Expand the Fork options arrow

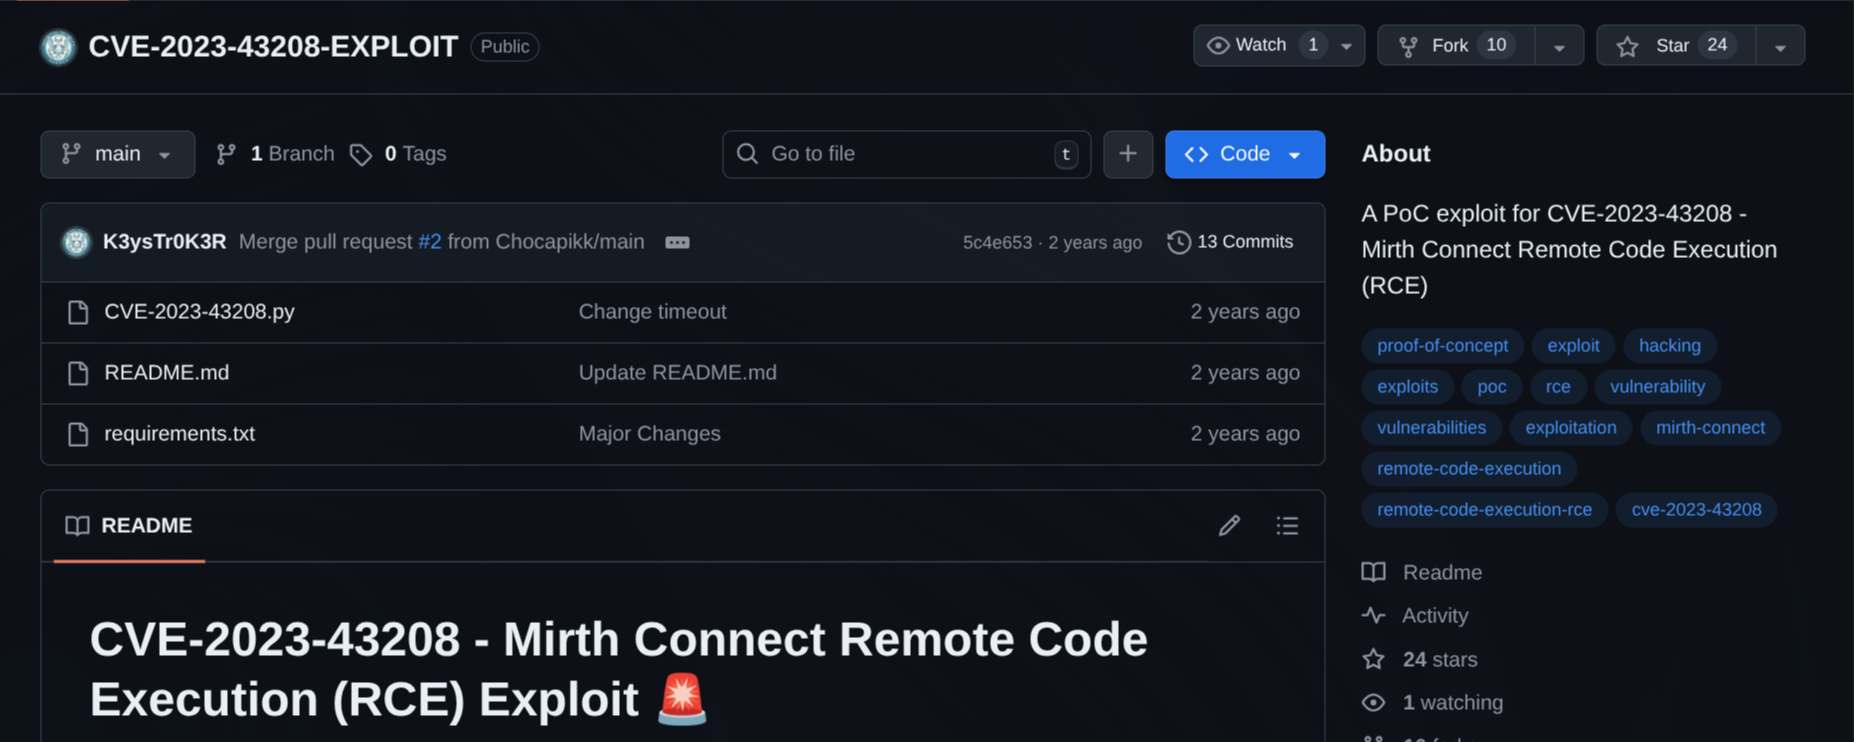tap(1559, 47)
